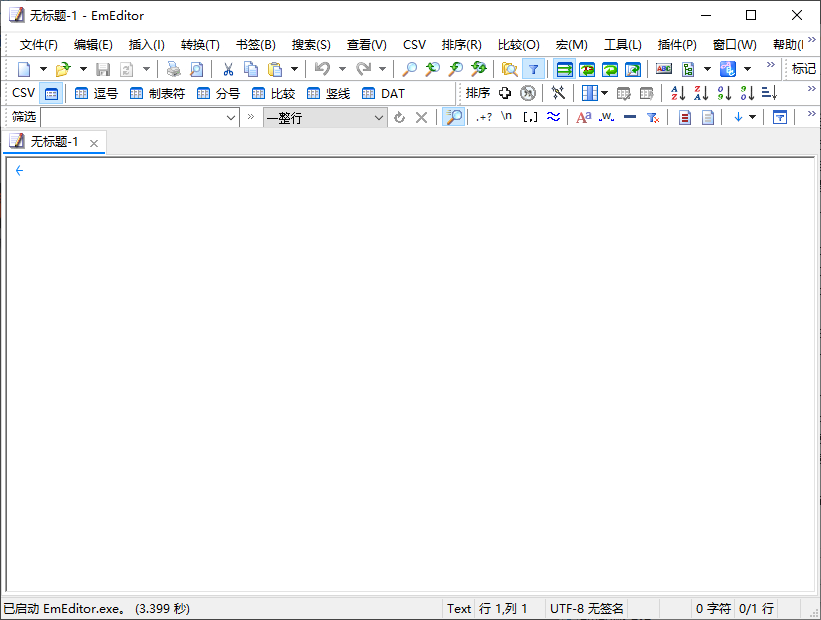
Task: Switch to 逗号 comma CSV mode
Action: [96, 94]
